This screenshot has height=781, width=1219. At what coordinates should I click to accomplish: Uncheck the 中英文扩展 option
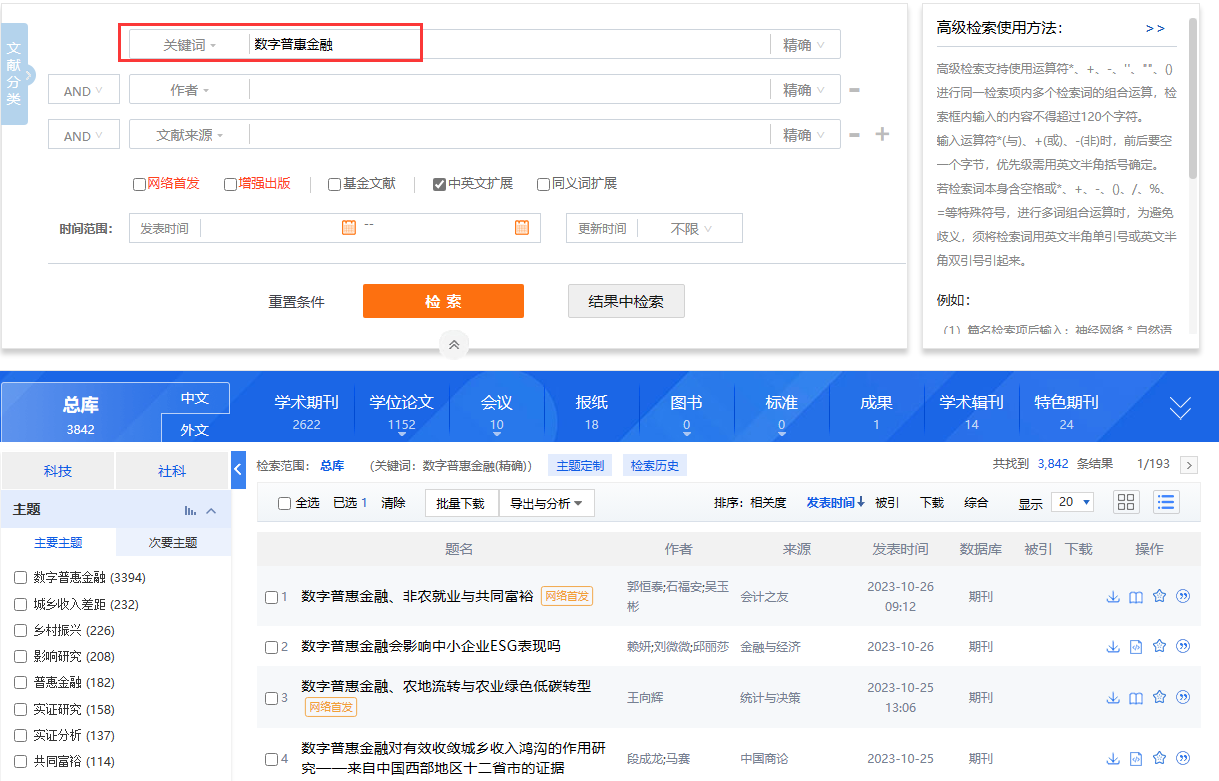pos(439,184)
